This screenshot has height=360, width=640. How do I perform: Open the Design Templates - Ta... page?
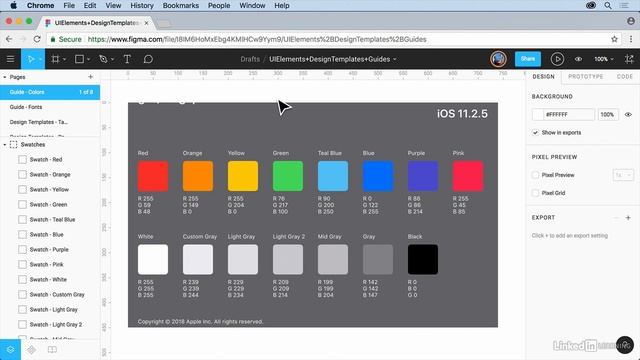point(50,122)
